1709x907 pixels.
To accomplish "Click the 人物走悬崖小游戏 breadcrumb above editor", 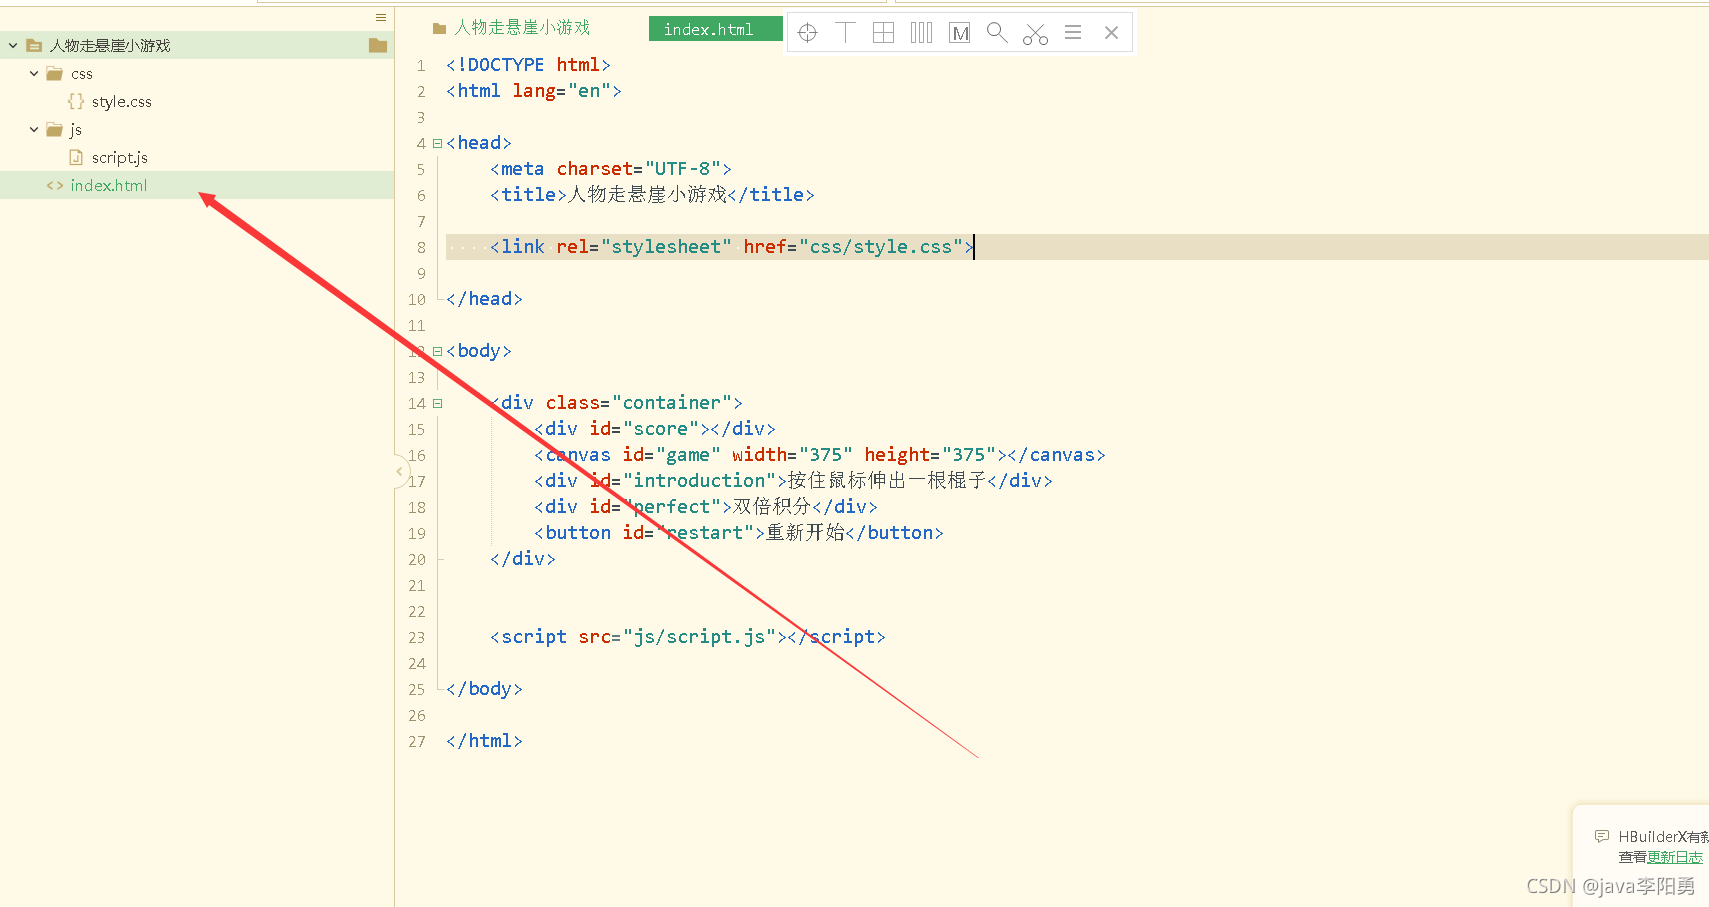I will click(522, 28).
